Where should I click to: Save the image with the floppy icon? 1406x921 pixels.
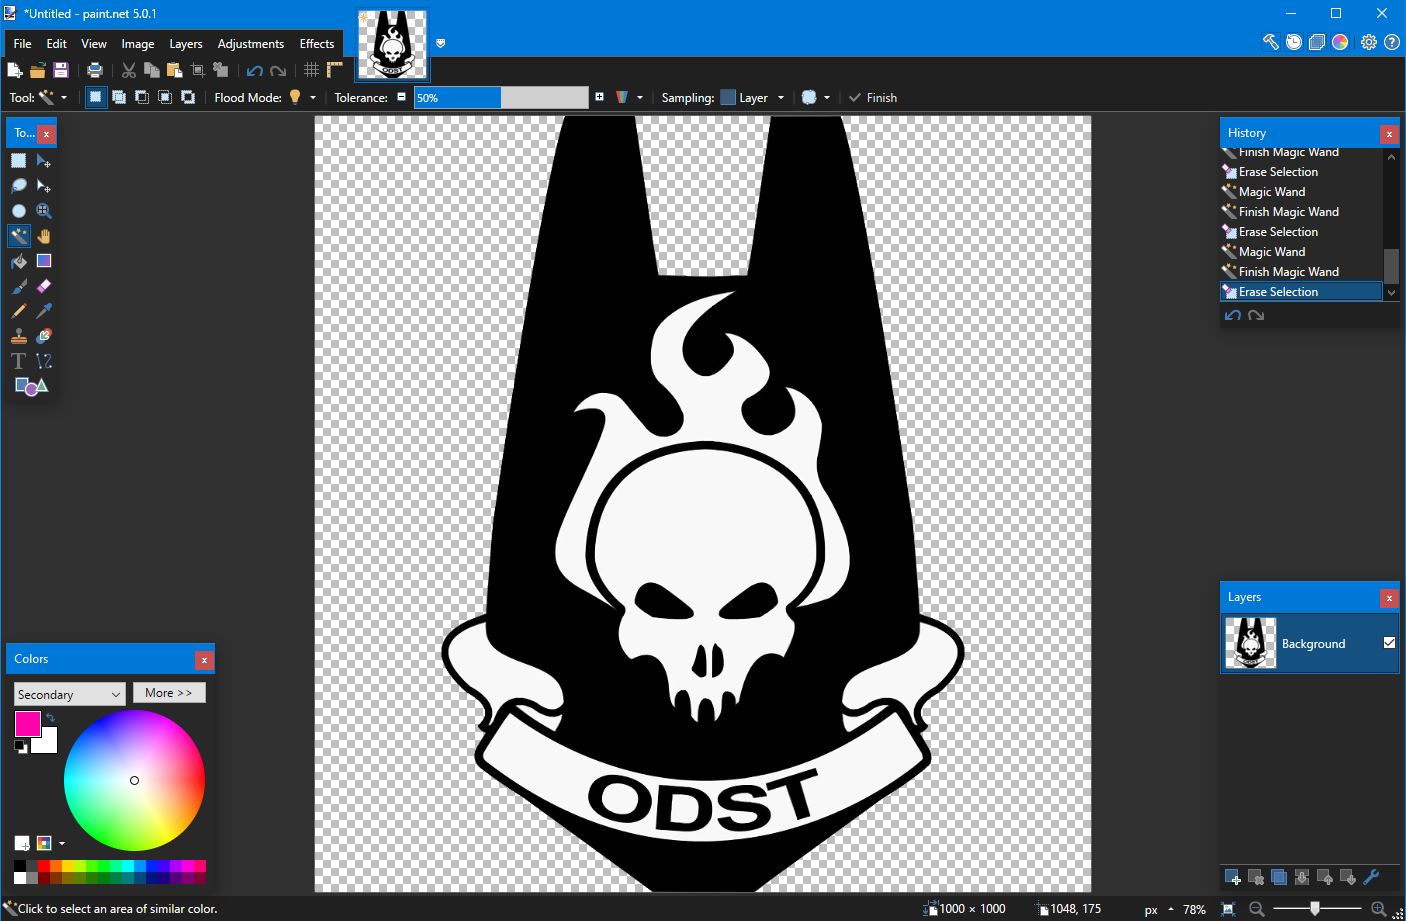tap(61, 70)
